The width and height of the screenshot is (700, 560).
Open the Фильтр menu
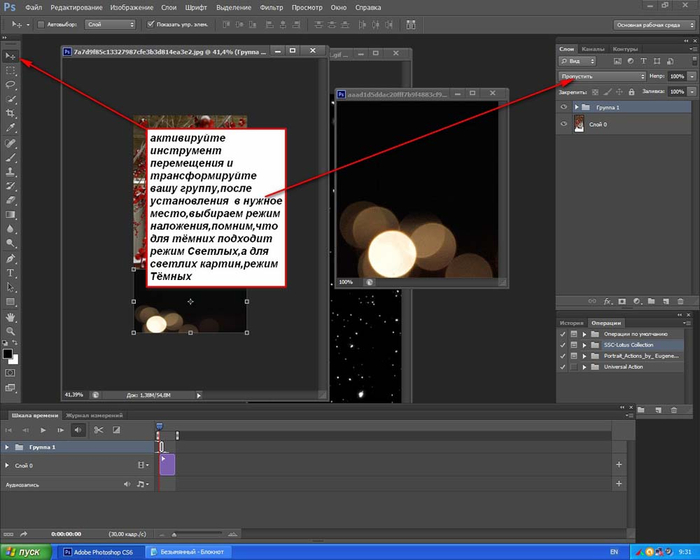click(x=271, y=8)
